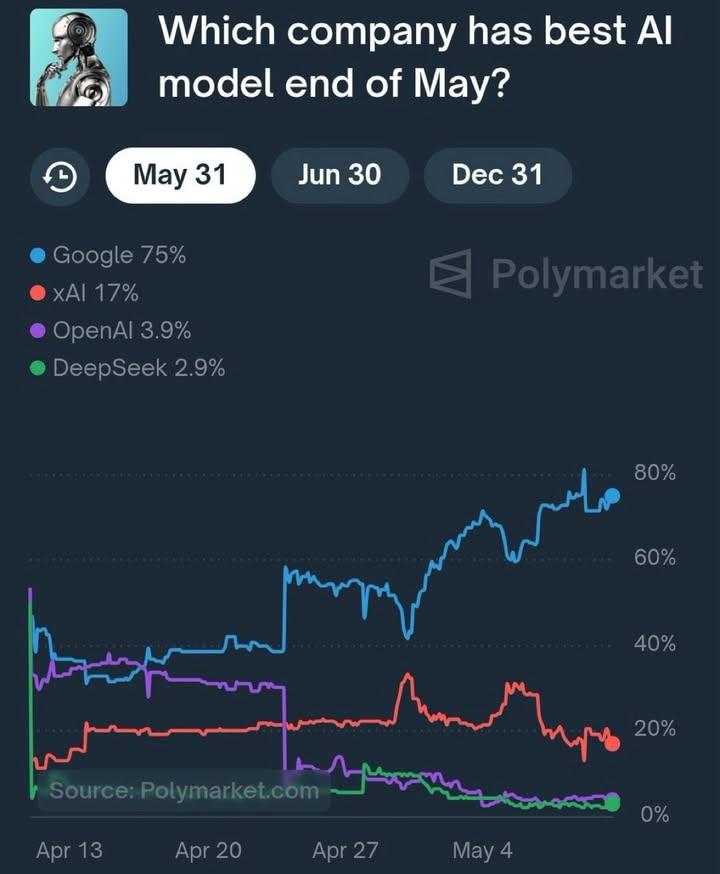Viewport: 720px width, 874px height.
Task: Click the xAI red legend dot
Action: point(38,294)
